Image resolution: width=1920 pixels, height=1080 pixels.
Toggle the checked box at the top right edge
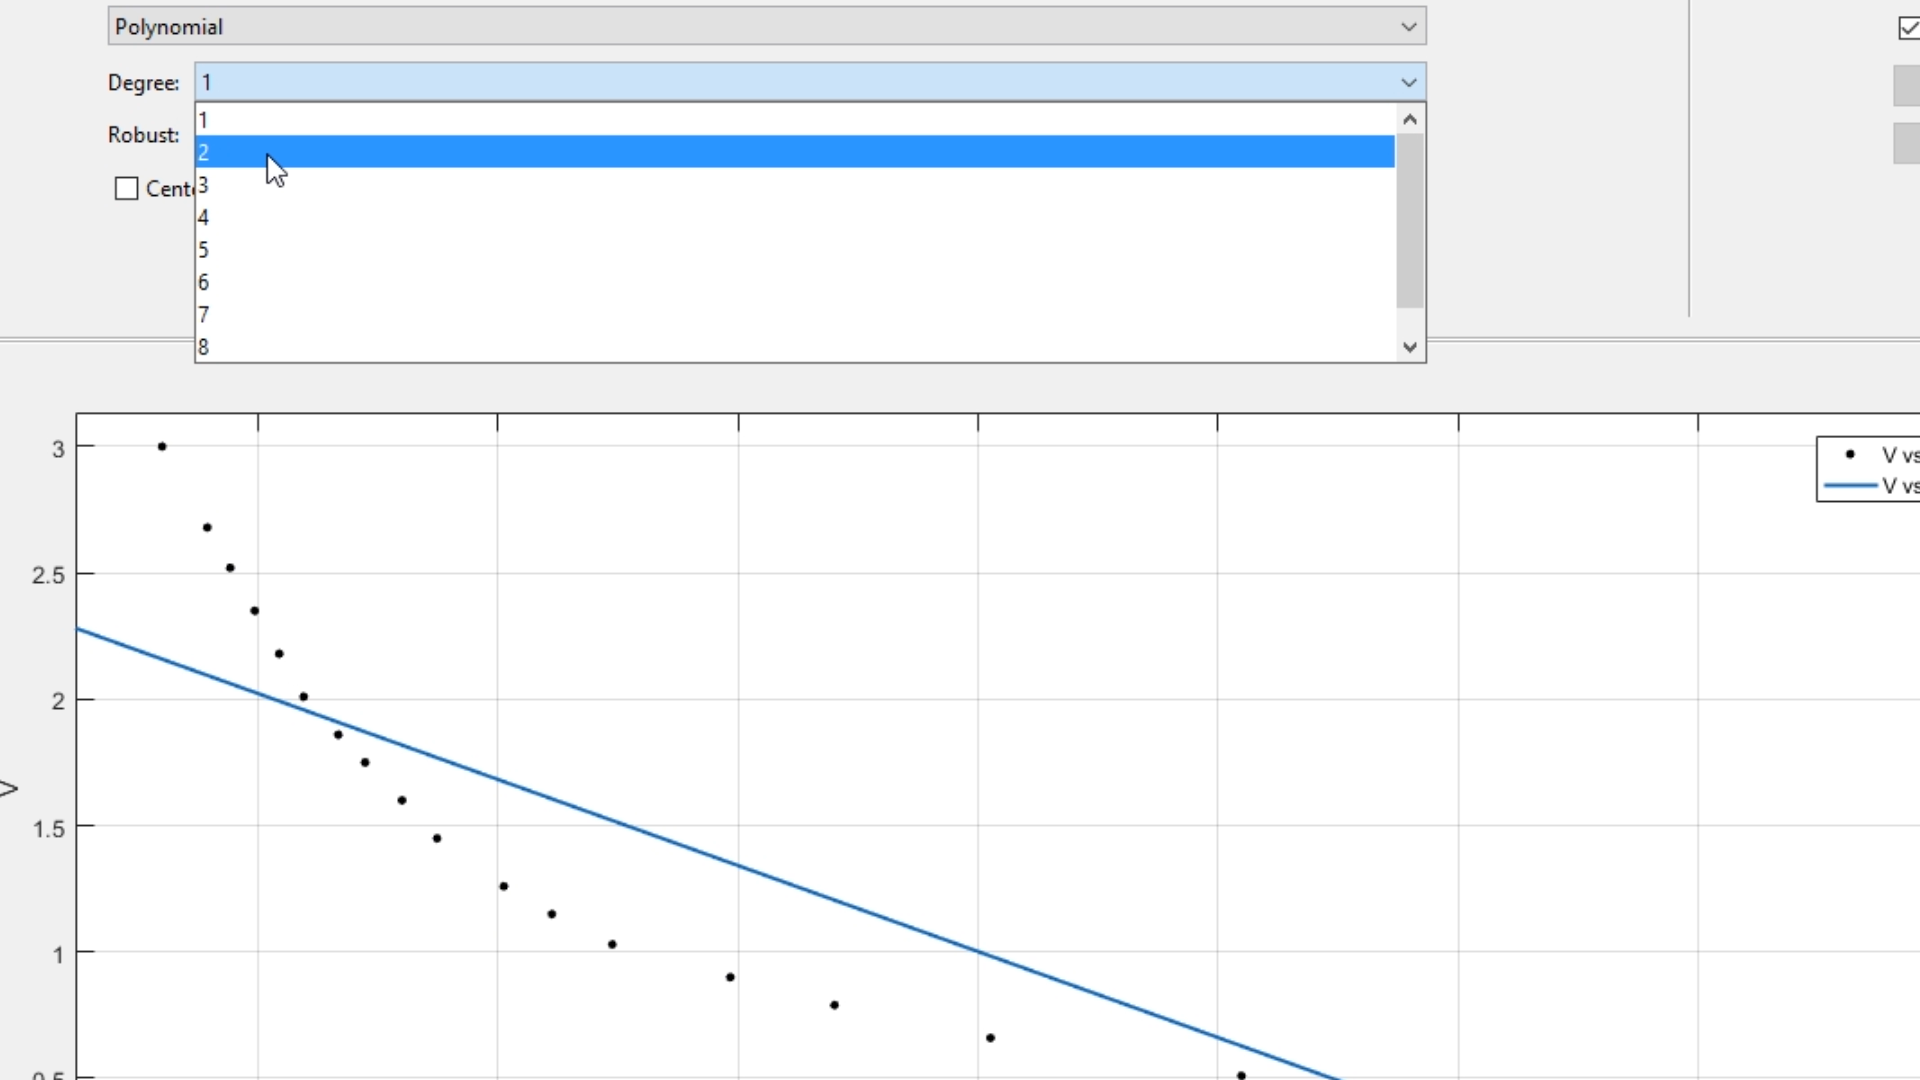[x=1908, y=28]
